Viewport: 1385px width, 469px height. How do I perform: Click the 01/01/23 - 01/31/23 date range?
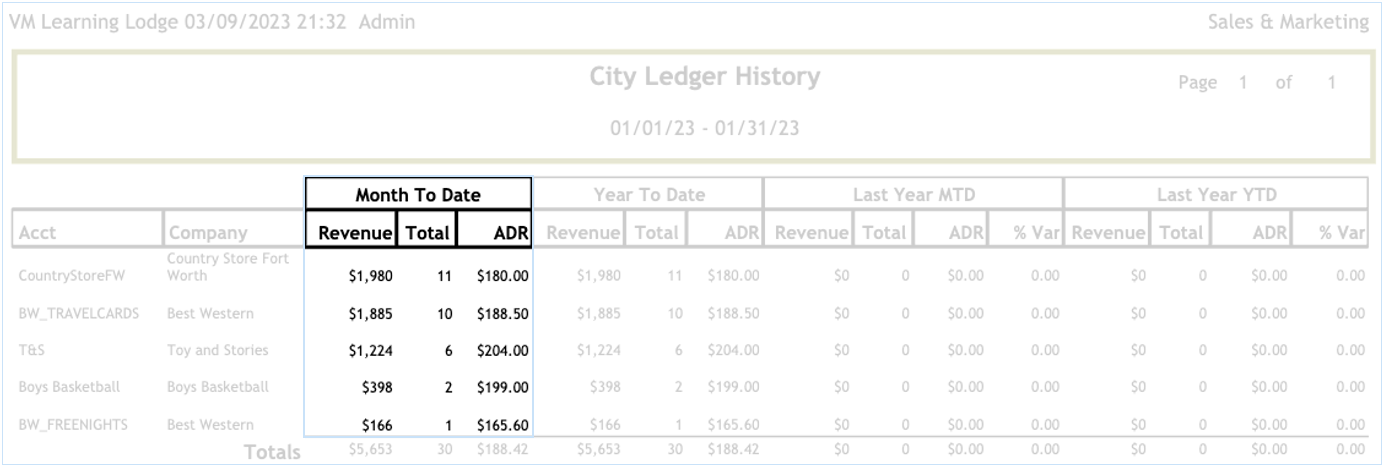coord(704,128)
